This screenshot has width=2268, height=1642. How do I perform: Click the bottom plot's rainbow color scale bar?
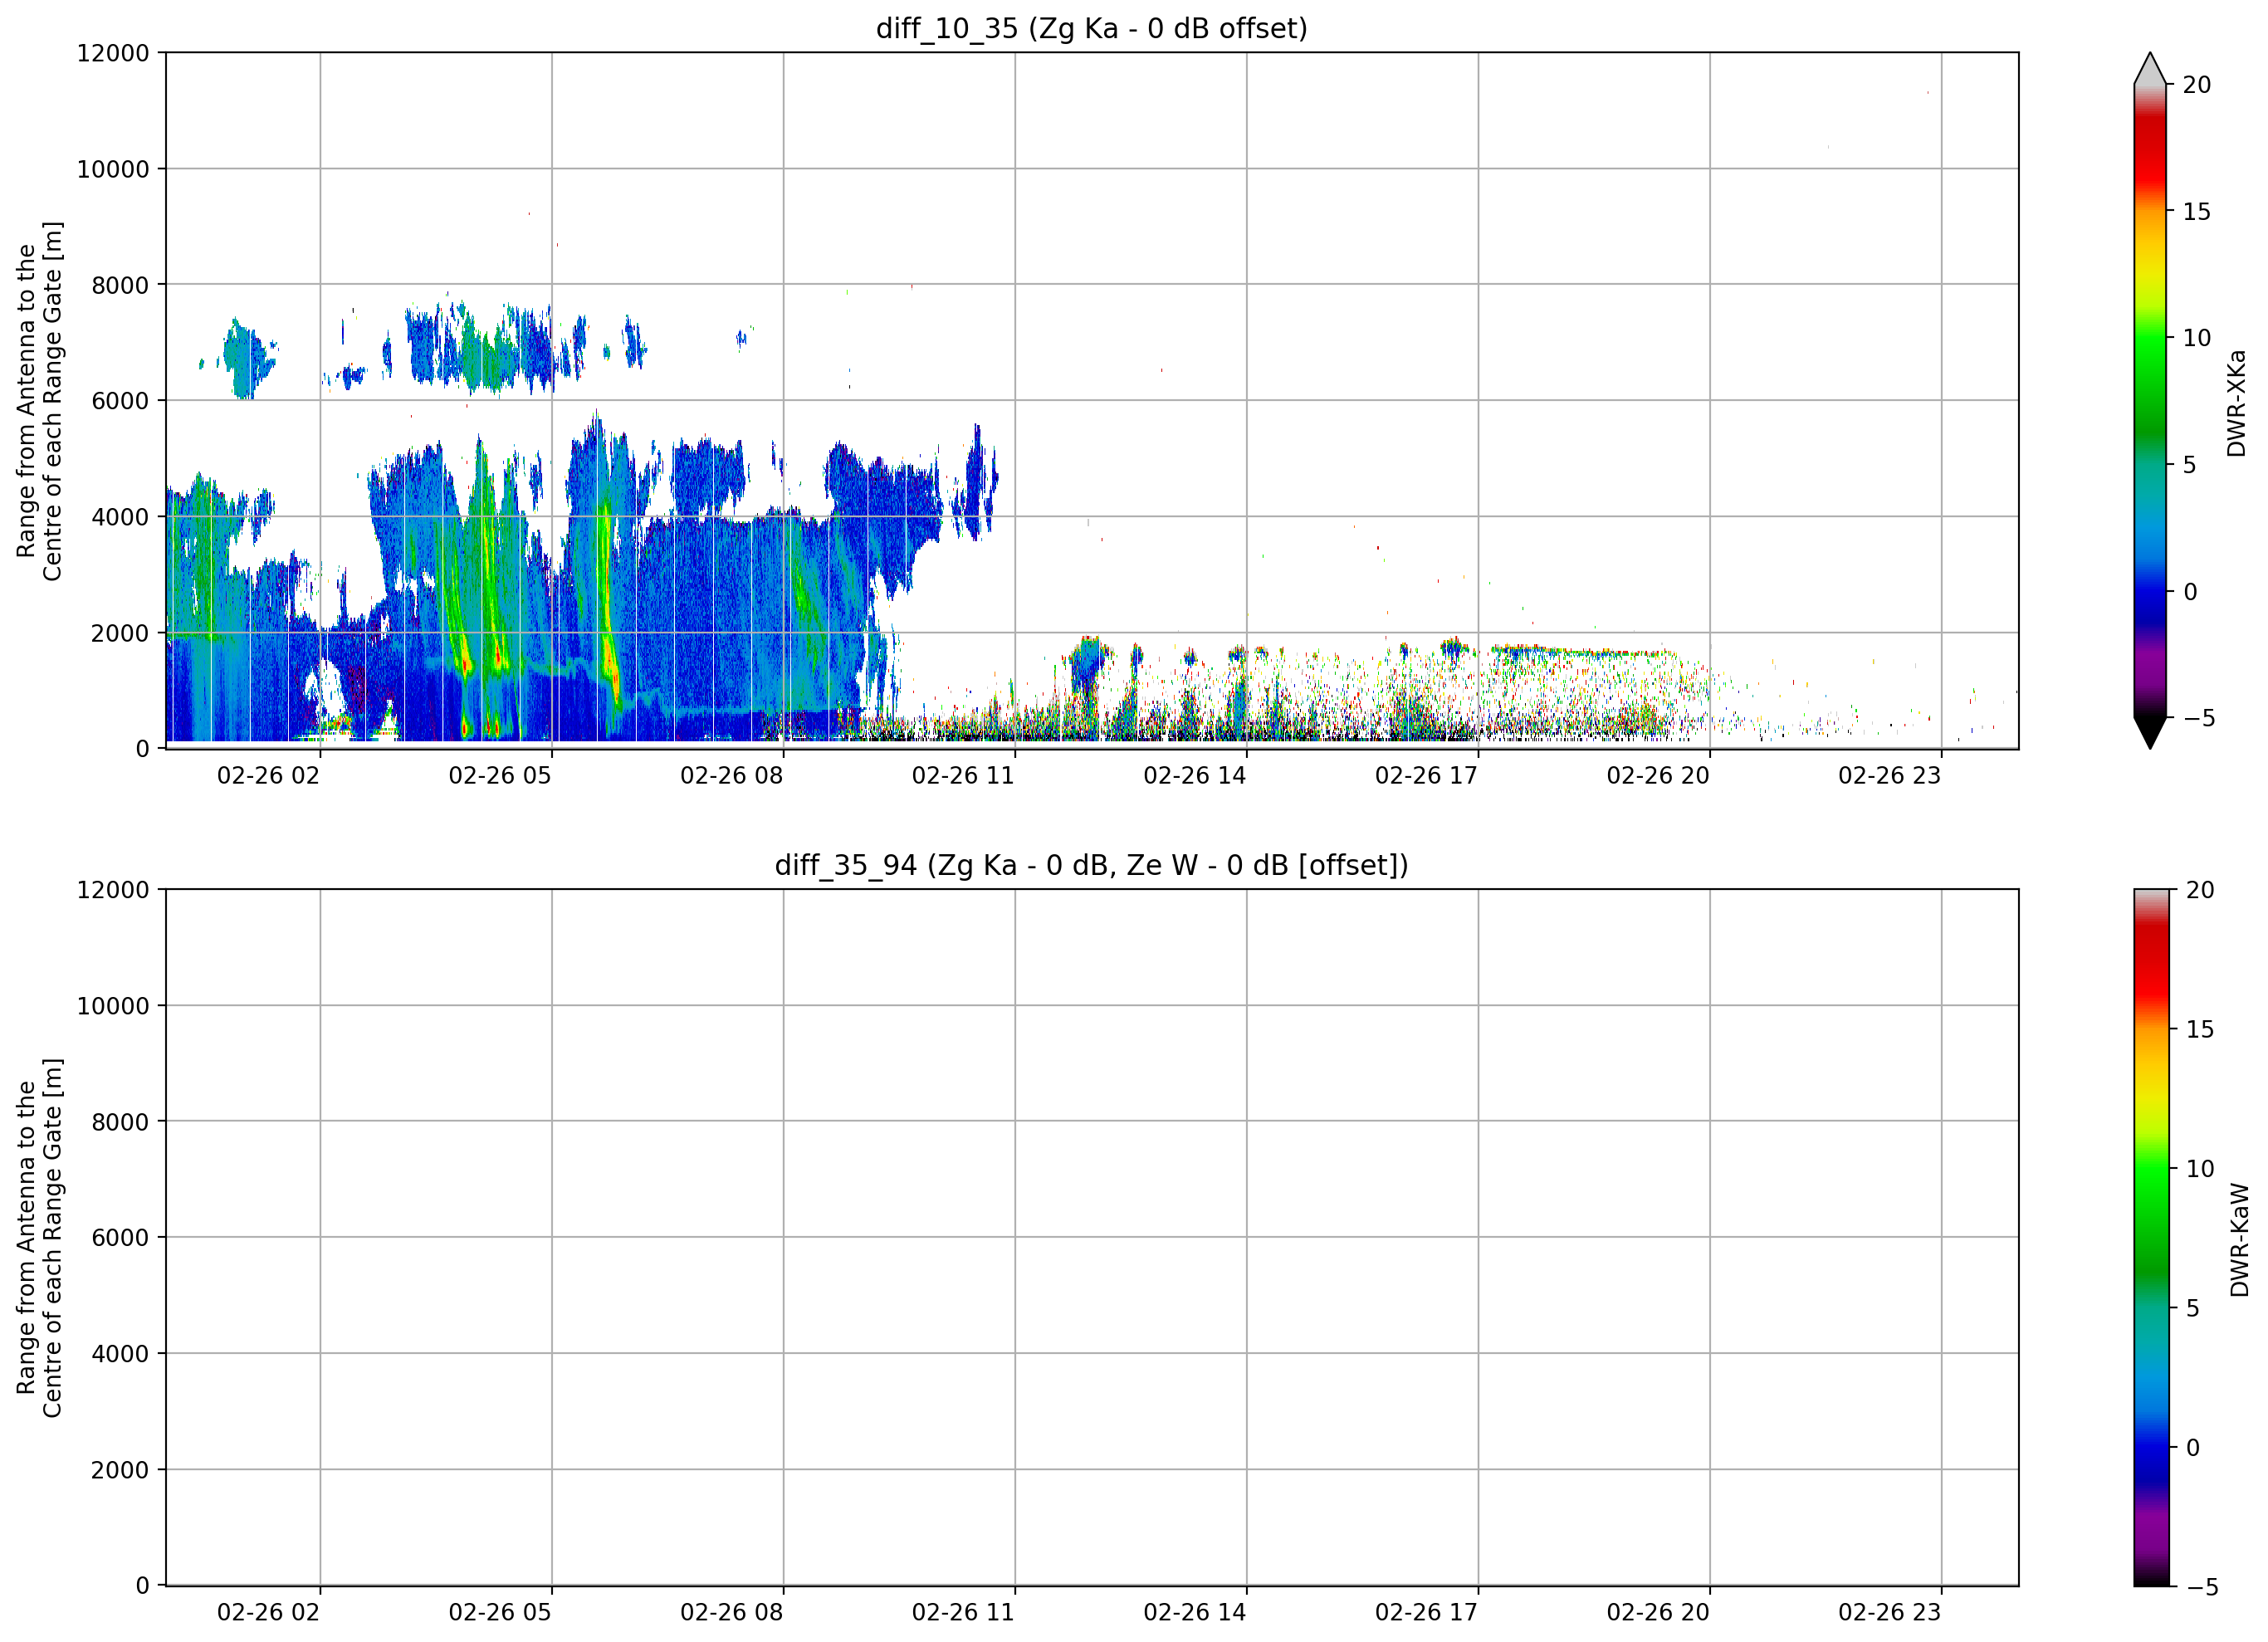click(2151, 1237)
